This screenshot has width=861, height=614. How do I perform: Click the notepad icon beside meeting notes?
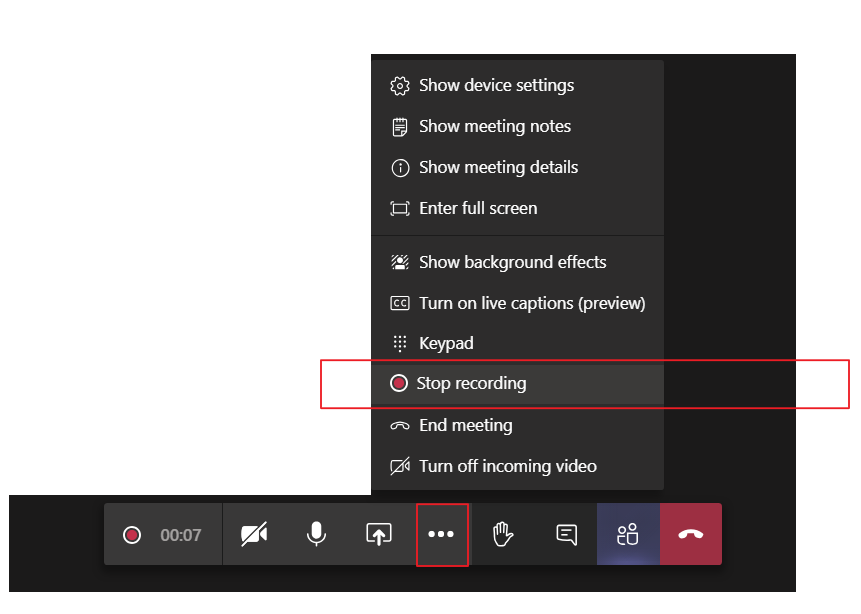[x=400, y=127]
